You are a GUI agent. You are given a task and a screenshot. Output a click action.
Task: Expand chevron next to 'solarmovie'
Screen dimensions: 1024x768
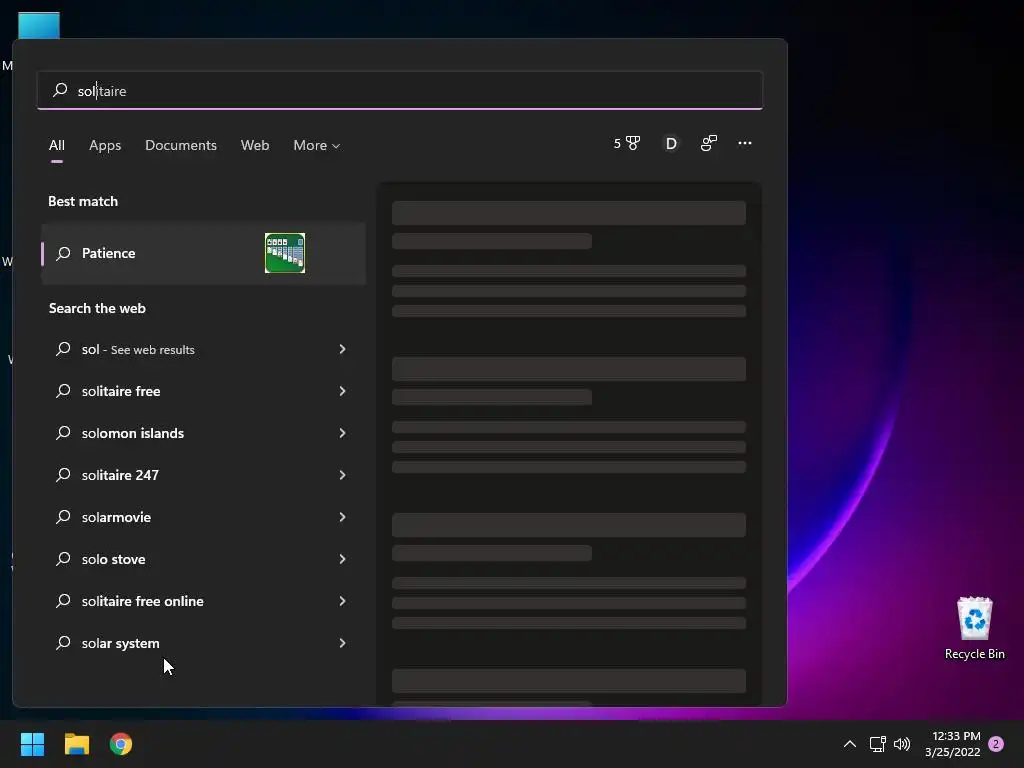pyautogui.click(x=342, y=517)
